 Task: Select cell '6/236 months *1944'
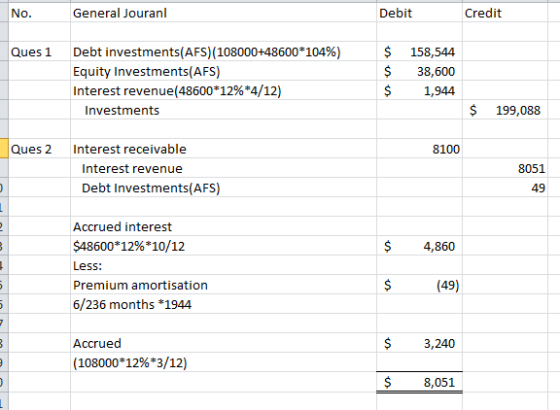pos(223,304)
